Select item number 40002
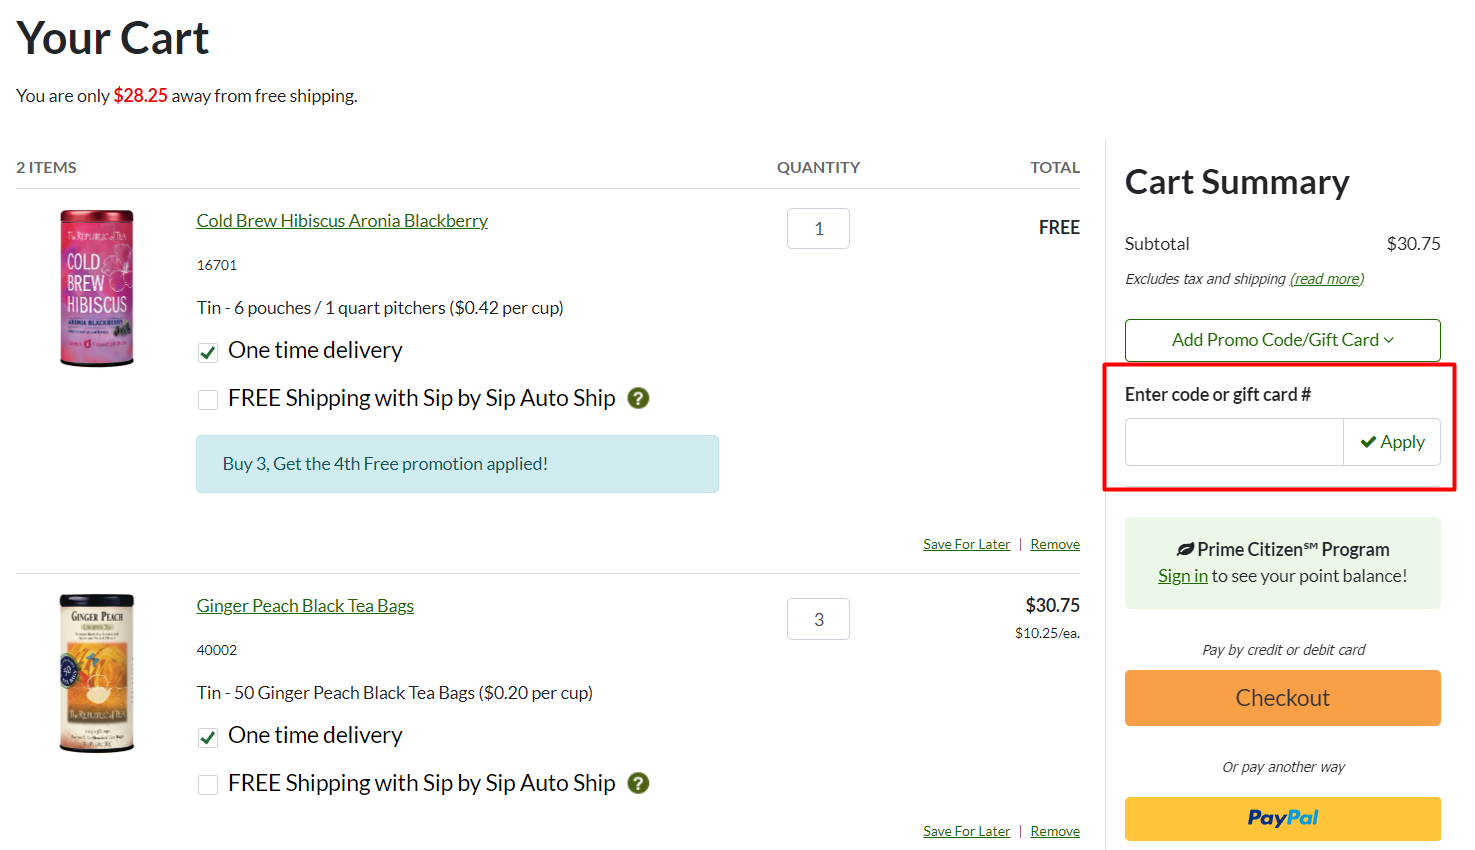This screenshot has height=850, width=1475. 217,650
